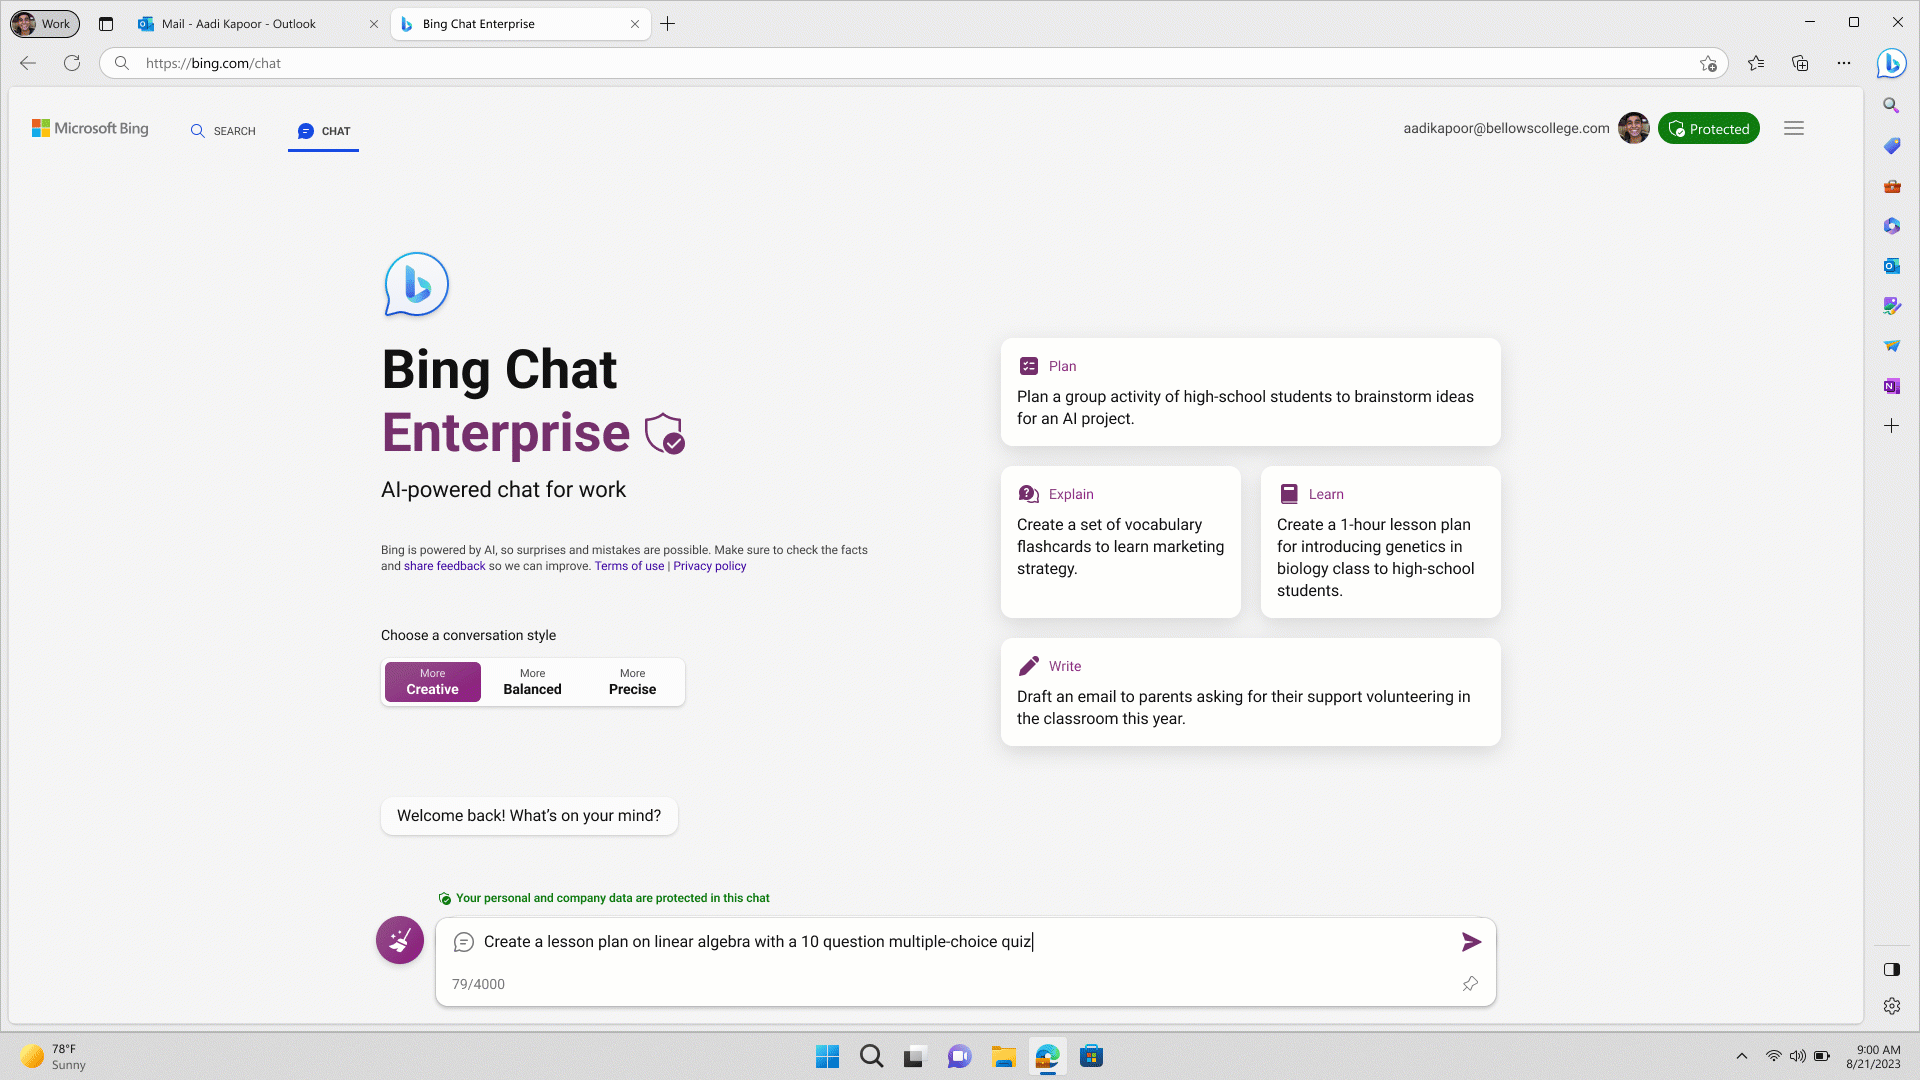This screenshot has width=1920, height=1080.
Task: Click the Protected status button
Action: (x=1709, y=128)
